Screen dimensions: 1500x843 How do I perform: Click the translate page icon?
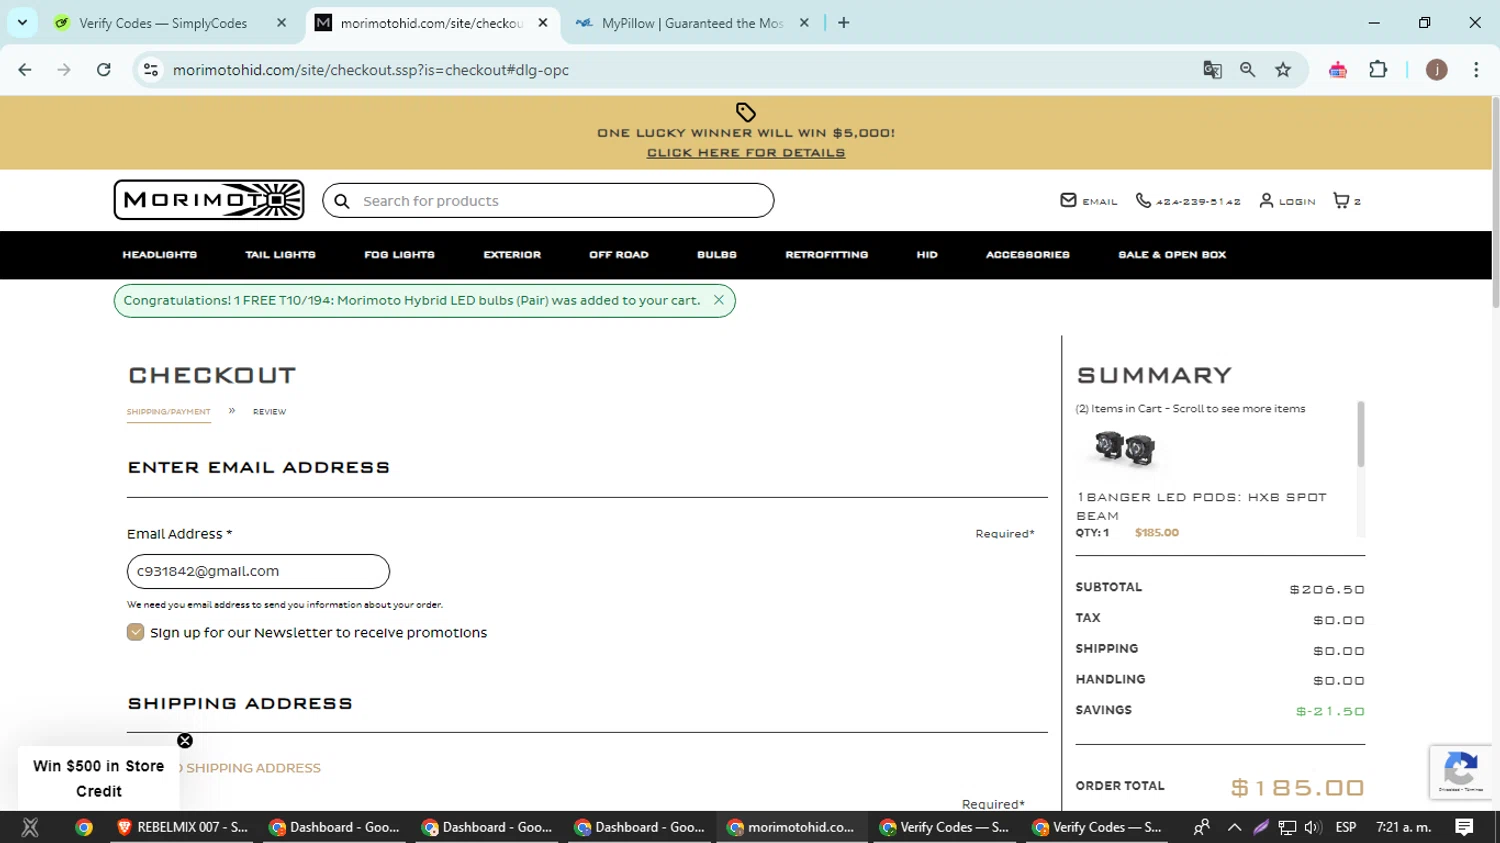(1212, 70)
